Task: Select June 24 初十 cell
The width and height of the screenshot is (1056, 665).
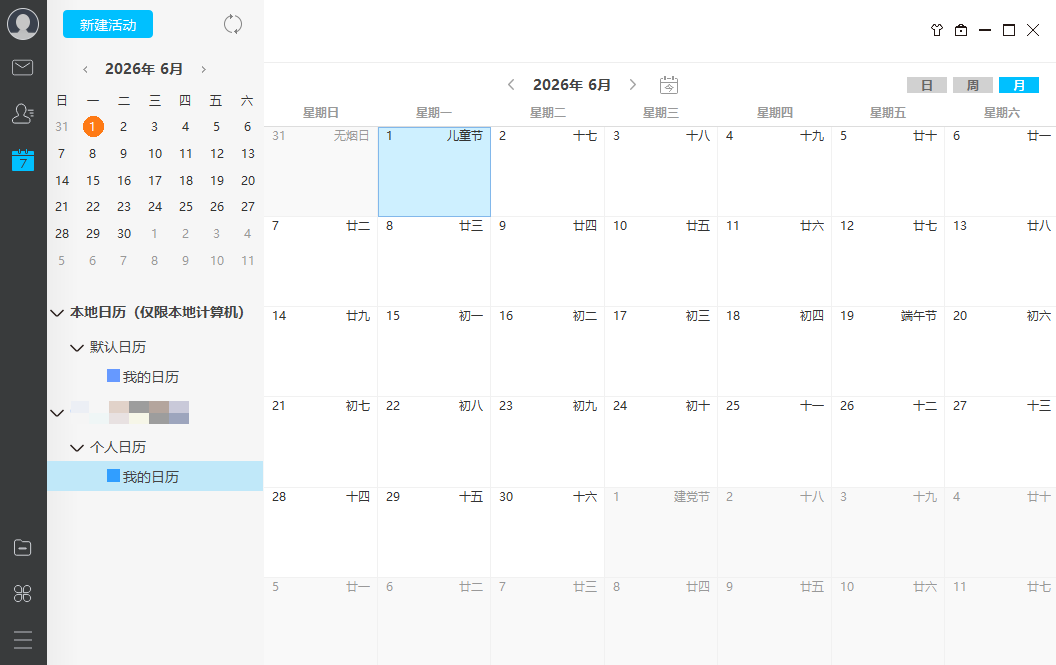Action: 661,442
